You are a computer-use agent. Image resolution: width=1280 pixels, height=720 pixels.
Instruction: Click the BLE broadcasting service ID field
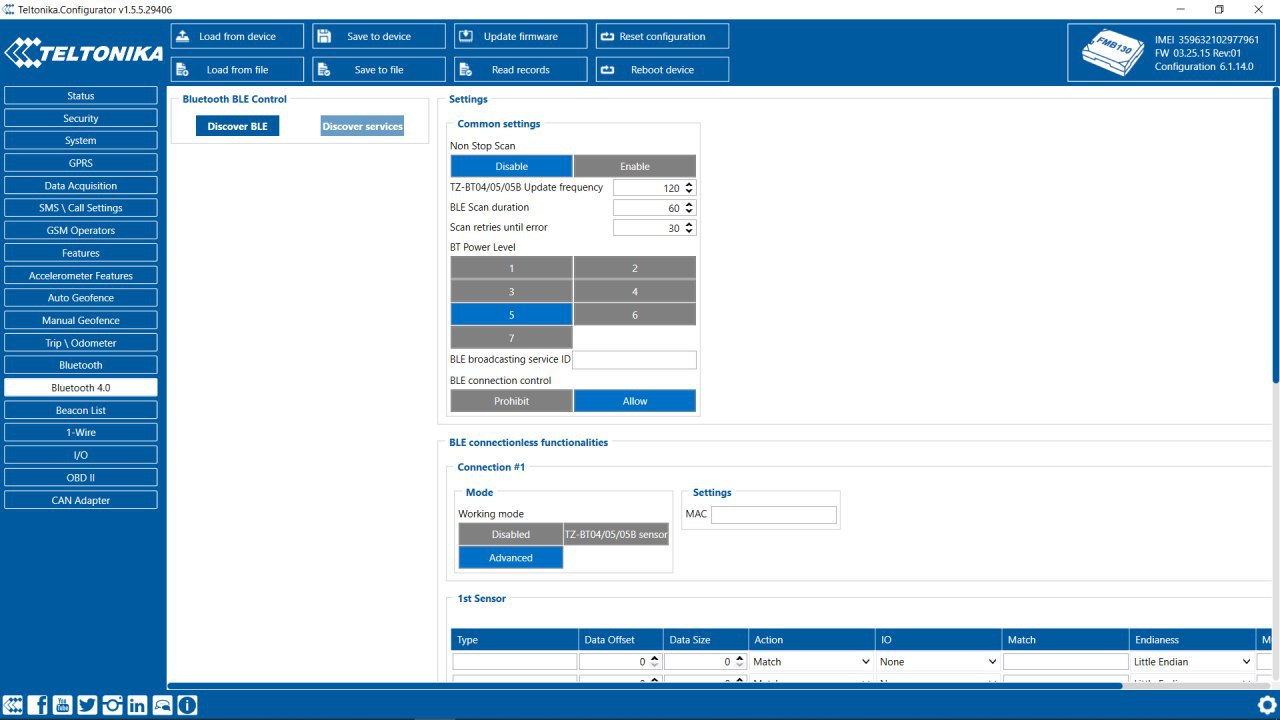point(635,360)
